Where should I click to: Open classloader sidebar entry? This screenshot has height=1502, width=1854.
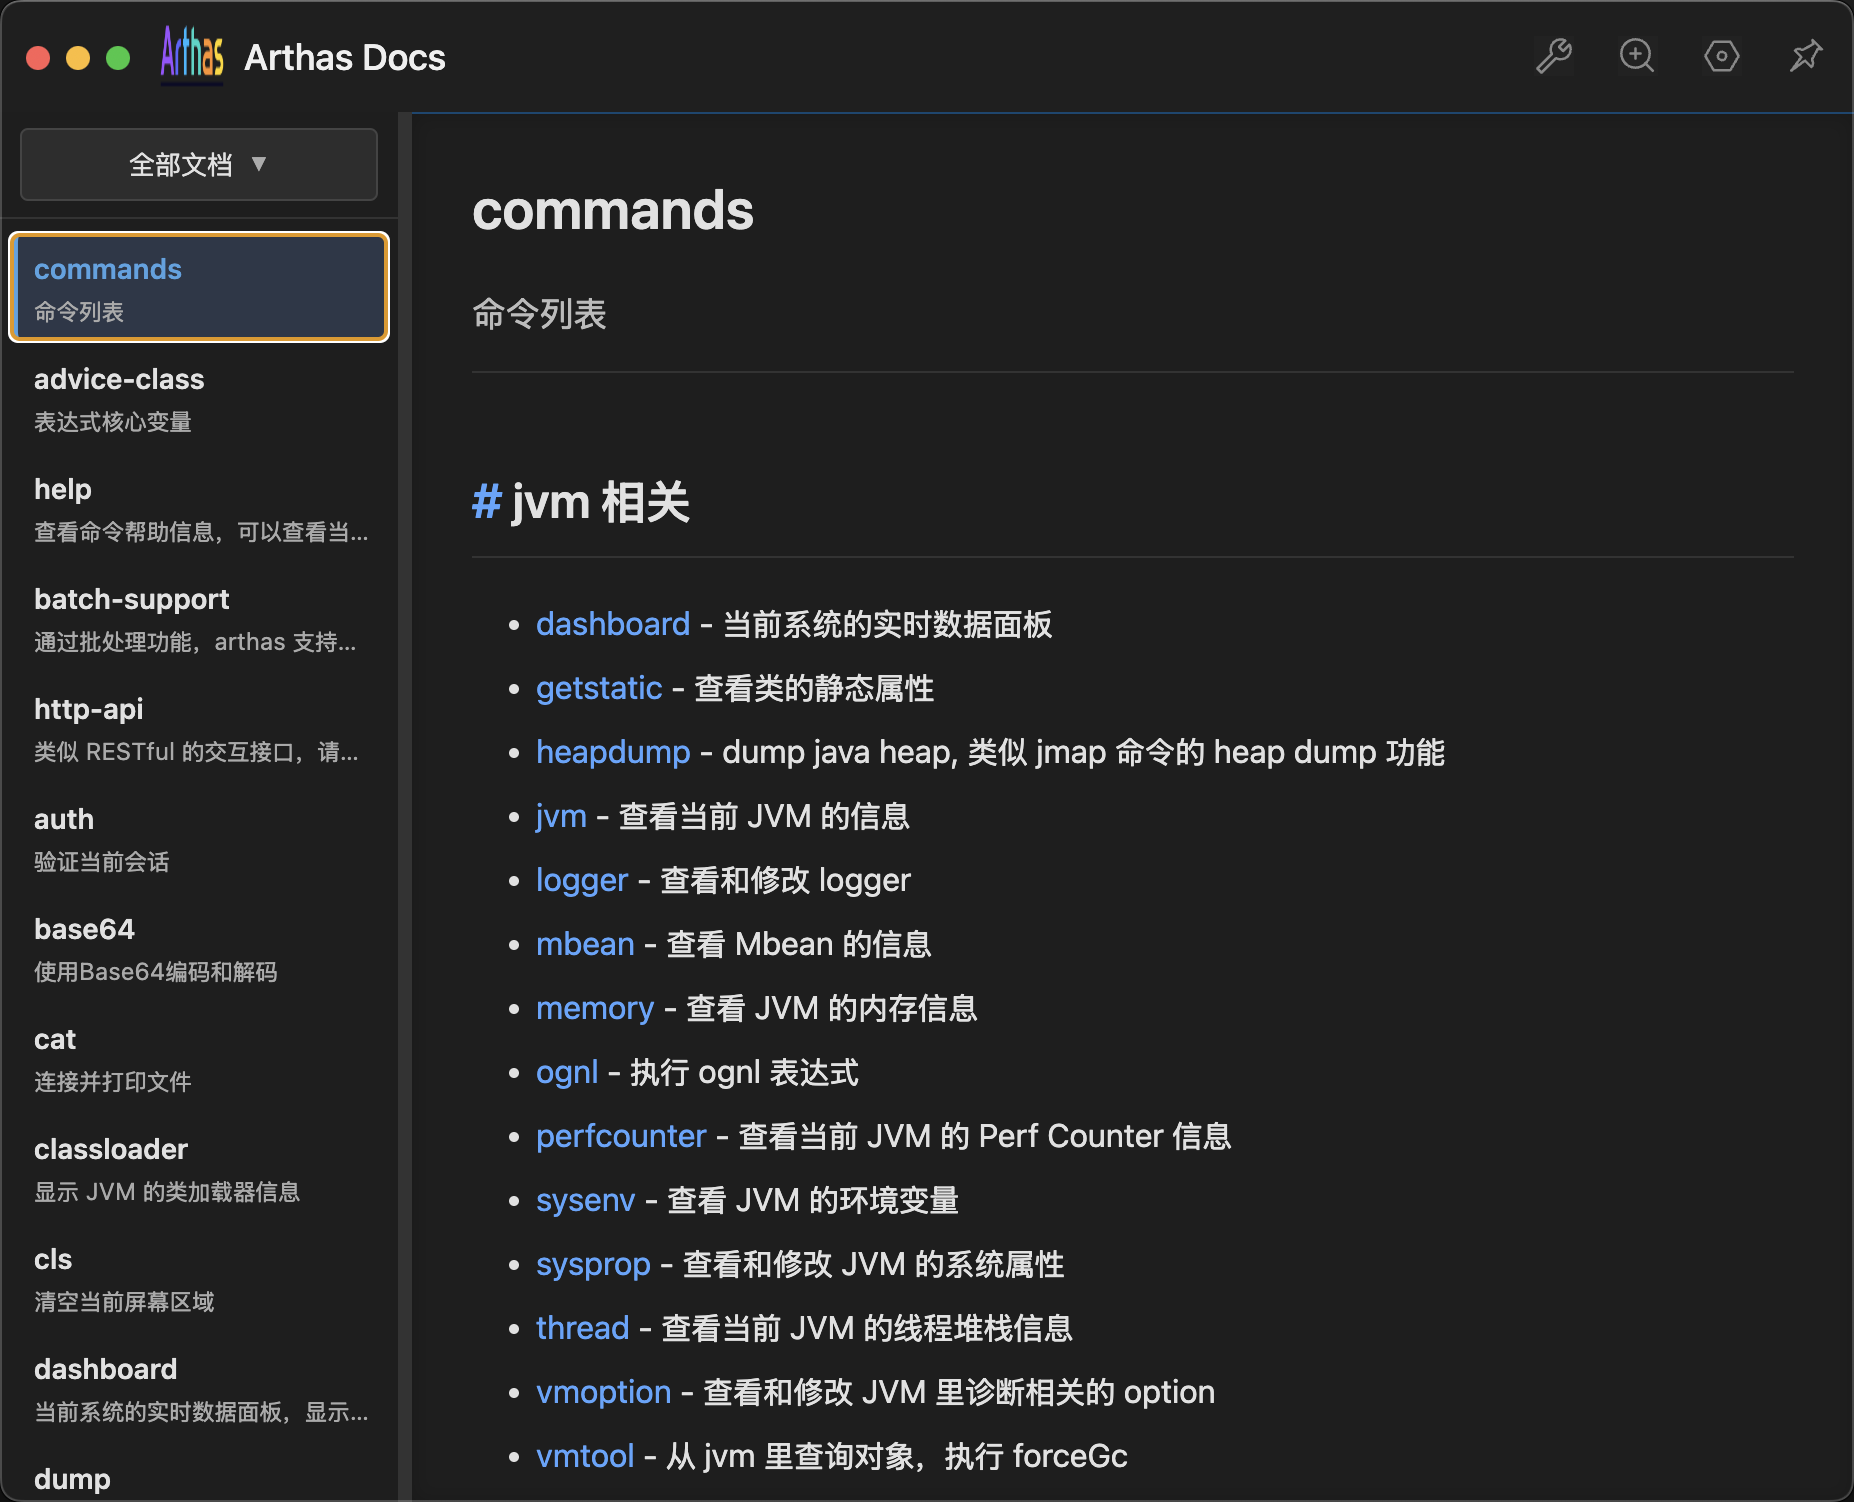199,1169
